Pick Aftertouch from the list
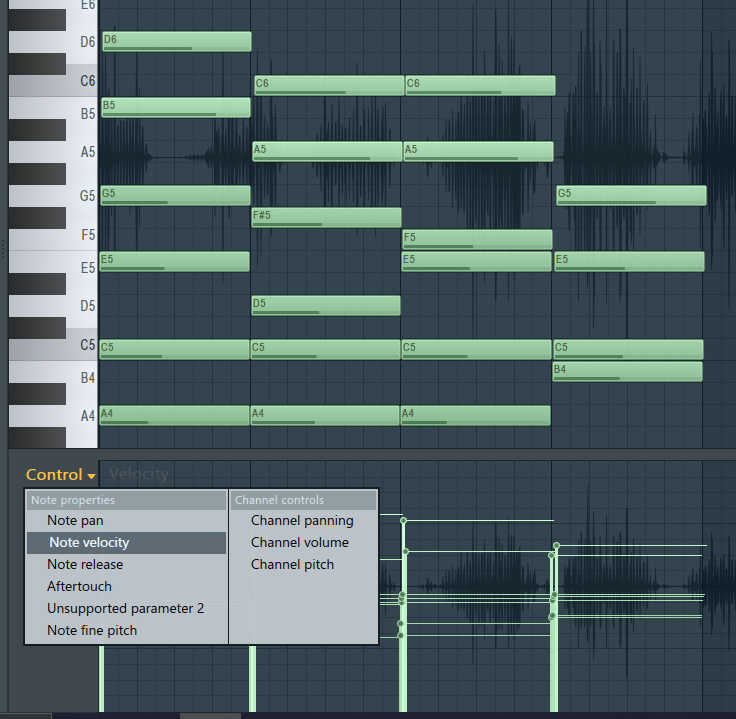Viewport: 736px width, 719px height. (x=79, y=587)
